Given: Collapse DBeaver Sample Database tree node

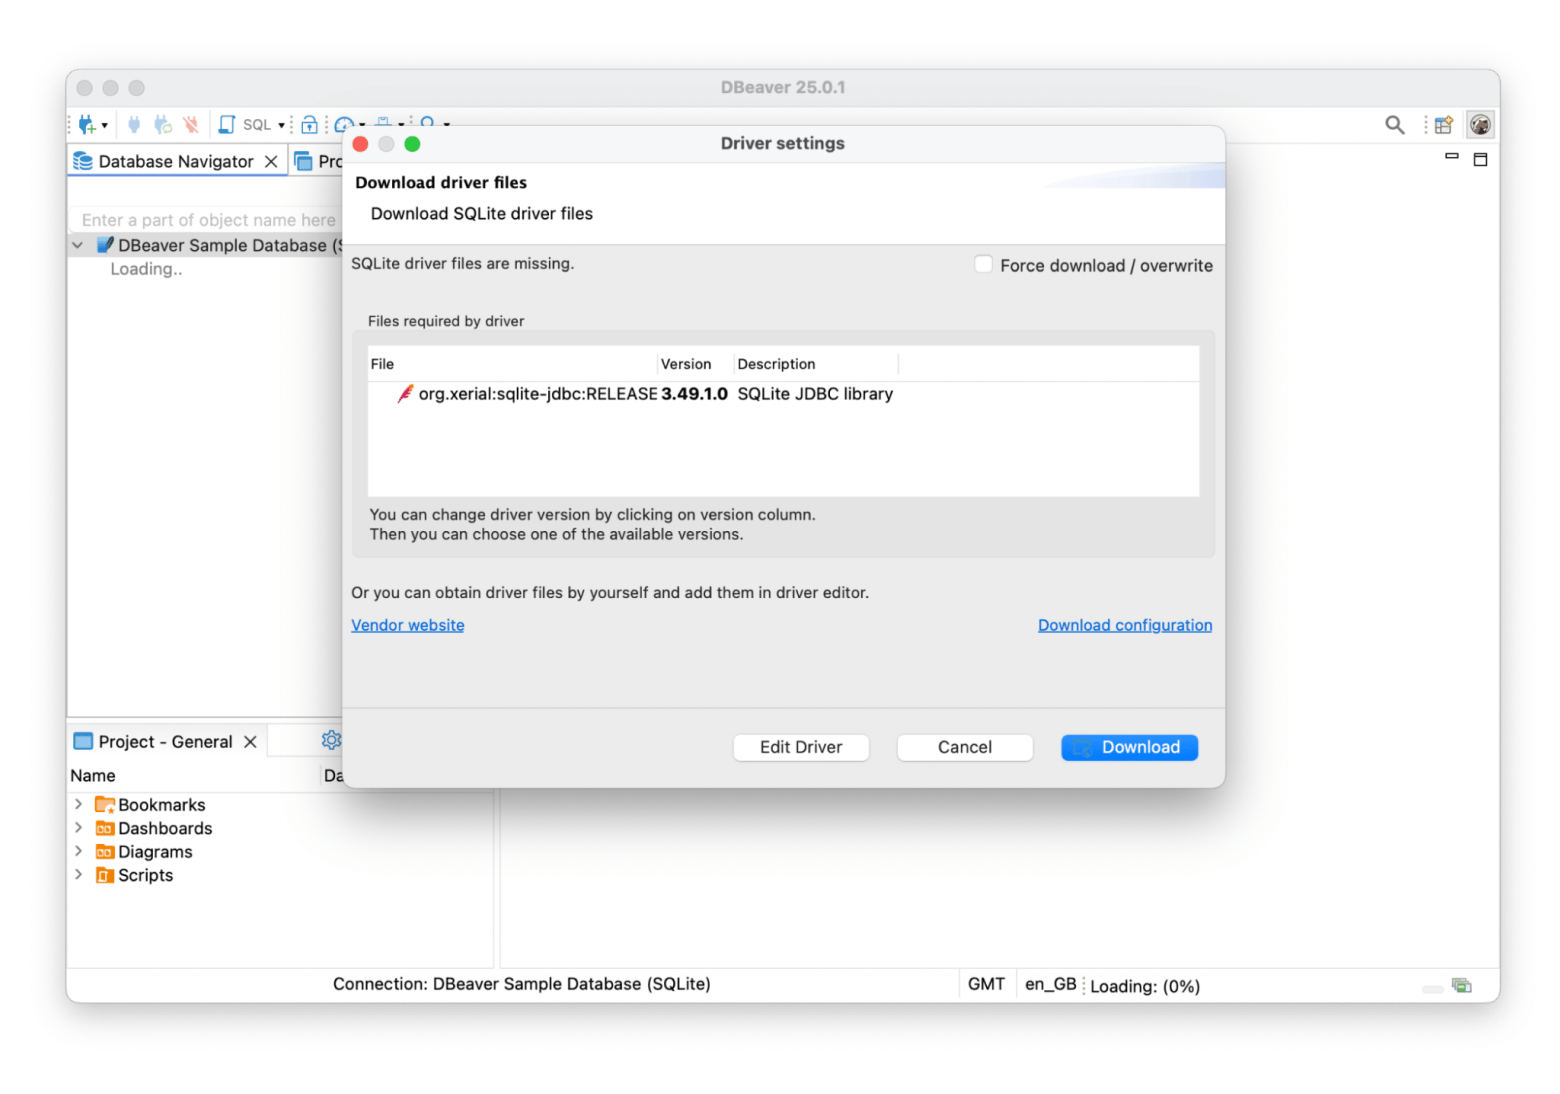Looking at the screenshot, I should [78, 245].
